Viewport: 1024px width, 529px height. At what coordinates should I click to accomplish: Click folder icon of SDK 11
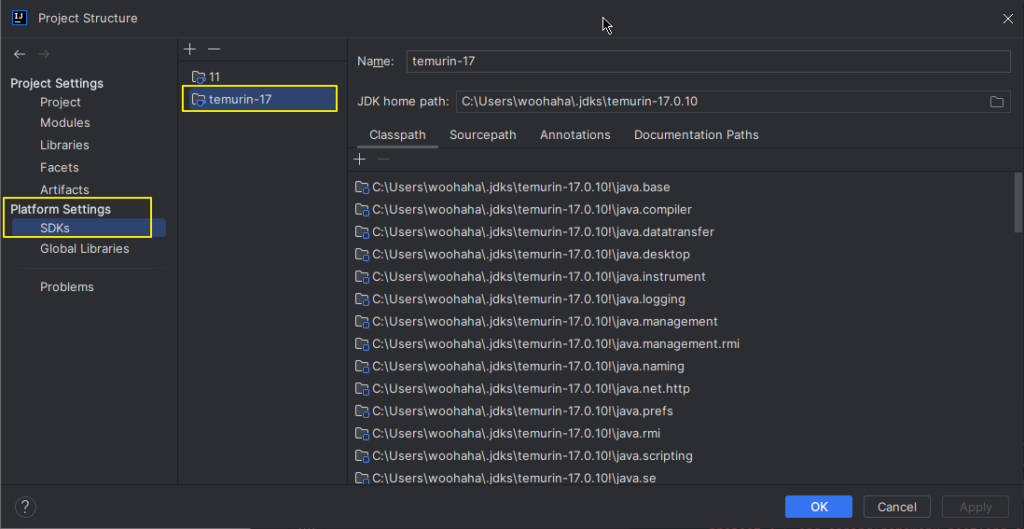199,77
